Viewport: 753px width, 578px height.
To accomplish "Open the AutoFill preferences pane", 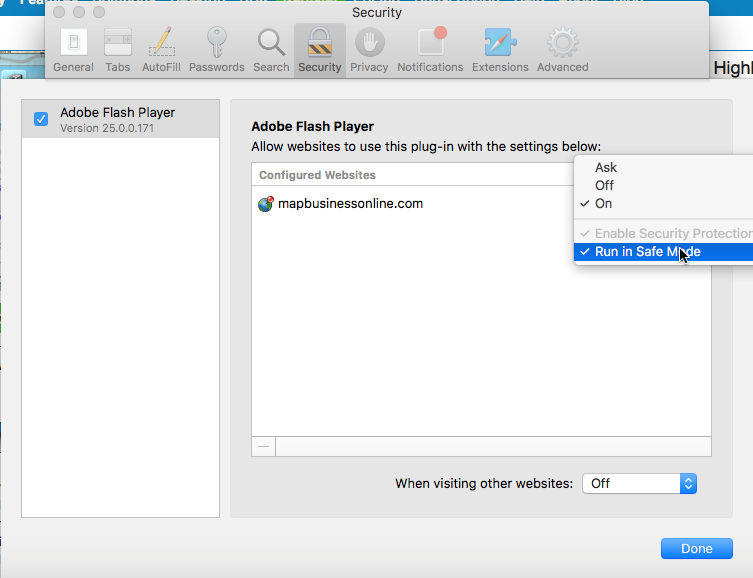I will 161,50.
